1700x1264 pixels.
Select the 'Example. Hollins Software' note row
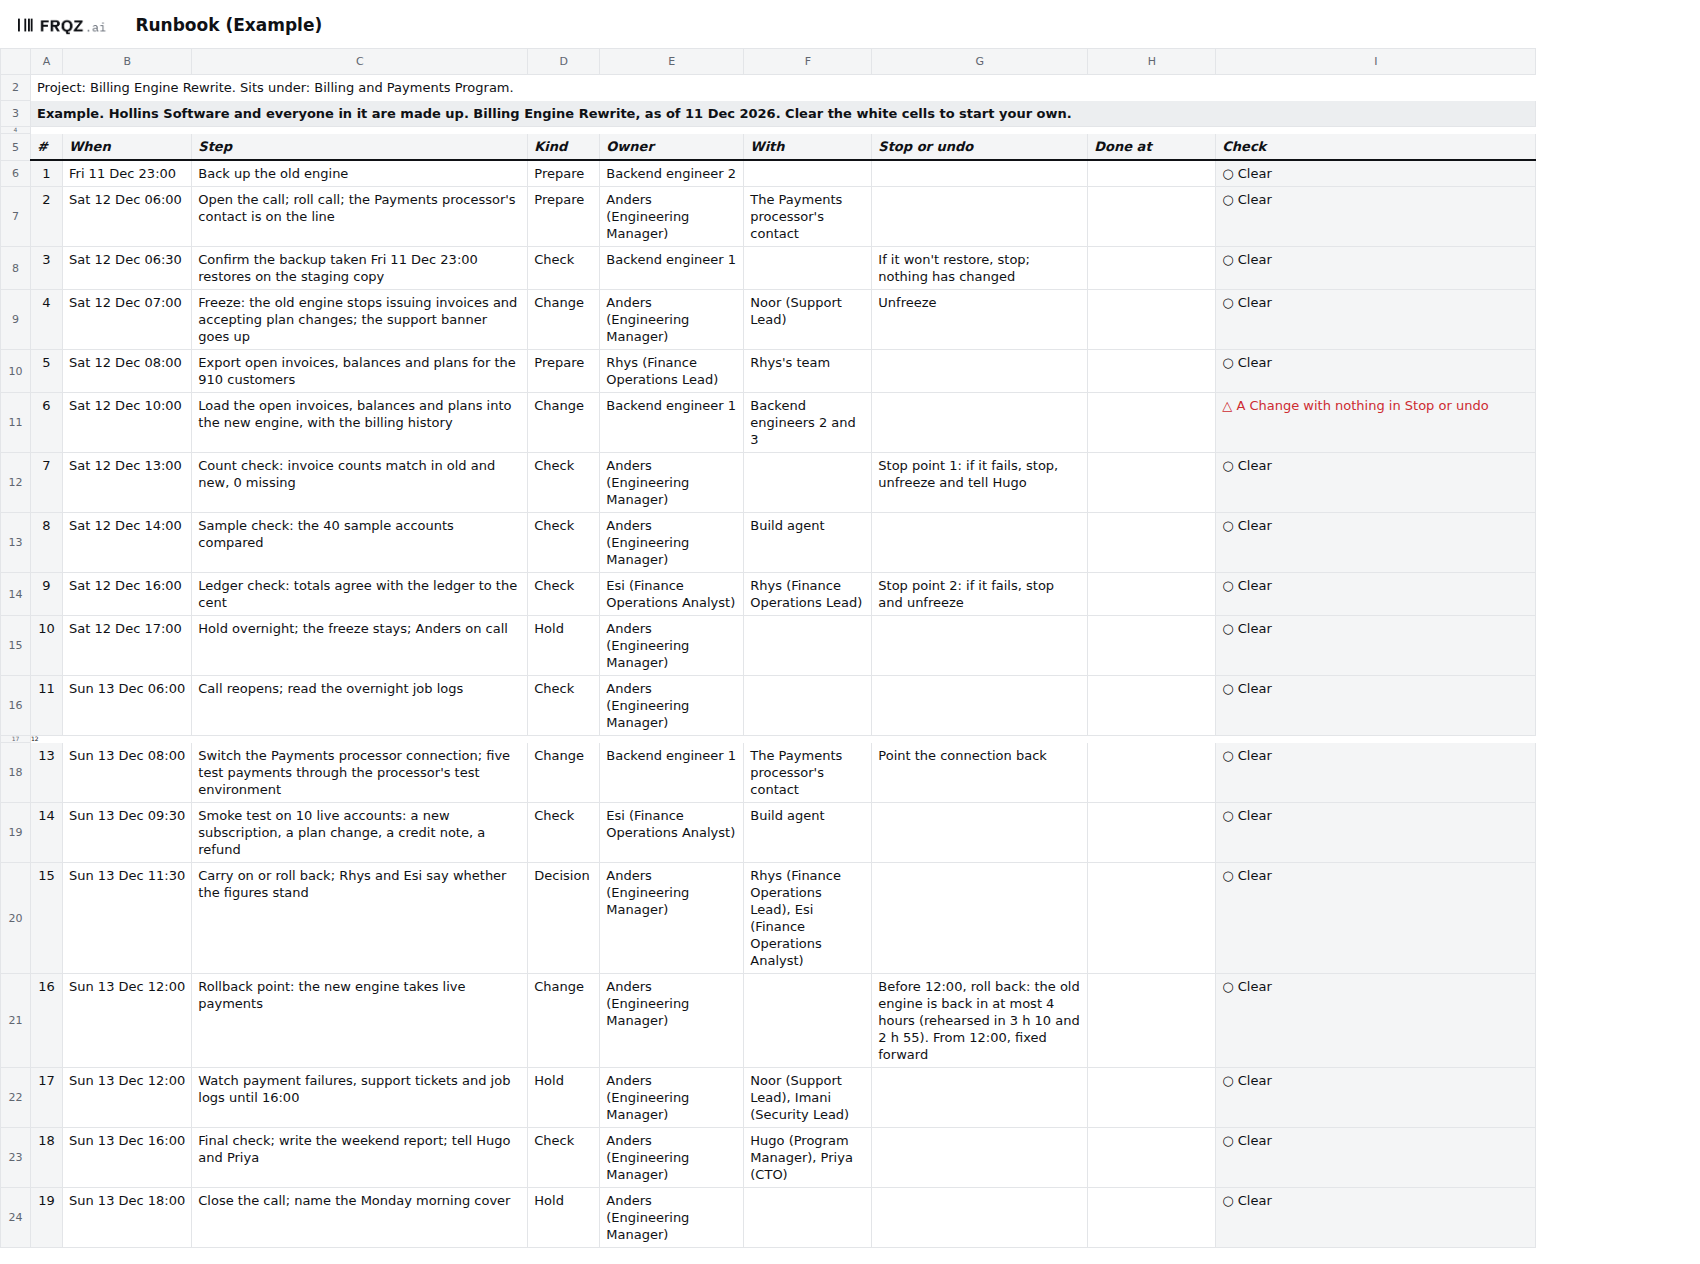(x=783, y=114)
